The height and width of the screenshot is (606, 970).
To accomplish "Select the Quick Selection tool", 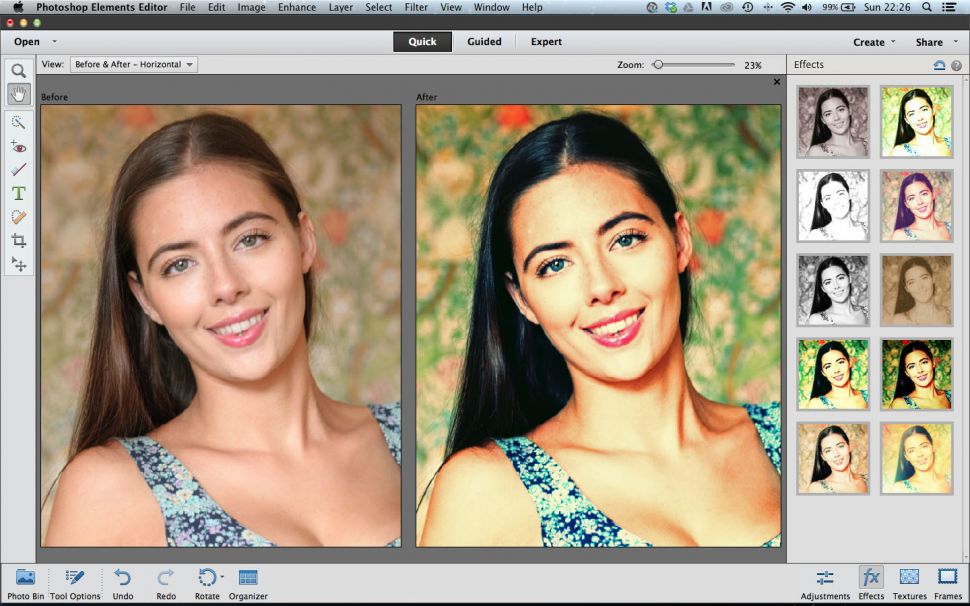I will pyautogui.click(x=18, y=122).
